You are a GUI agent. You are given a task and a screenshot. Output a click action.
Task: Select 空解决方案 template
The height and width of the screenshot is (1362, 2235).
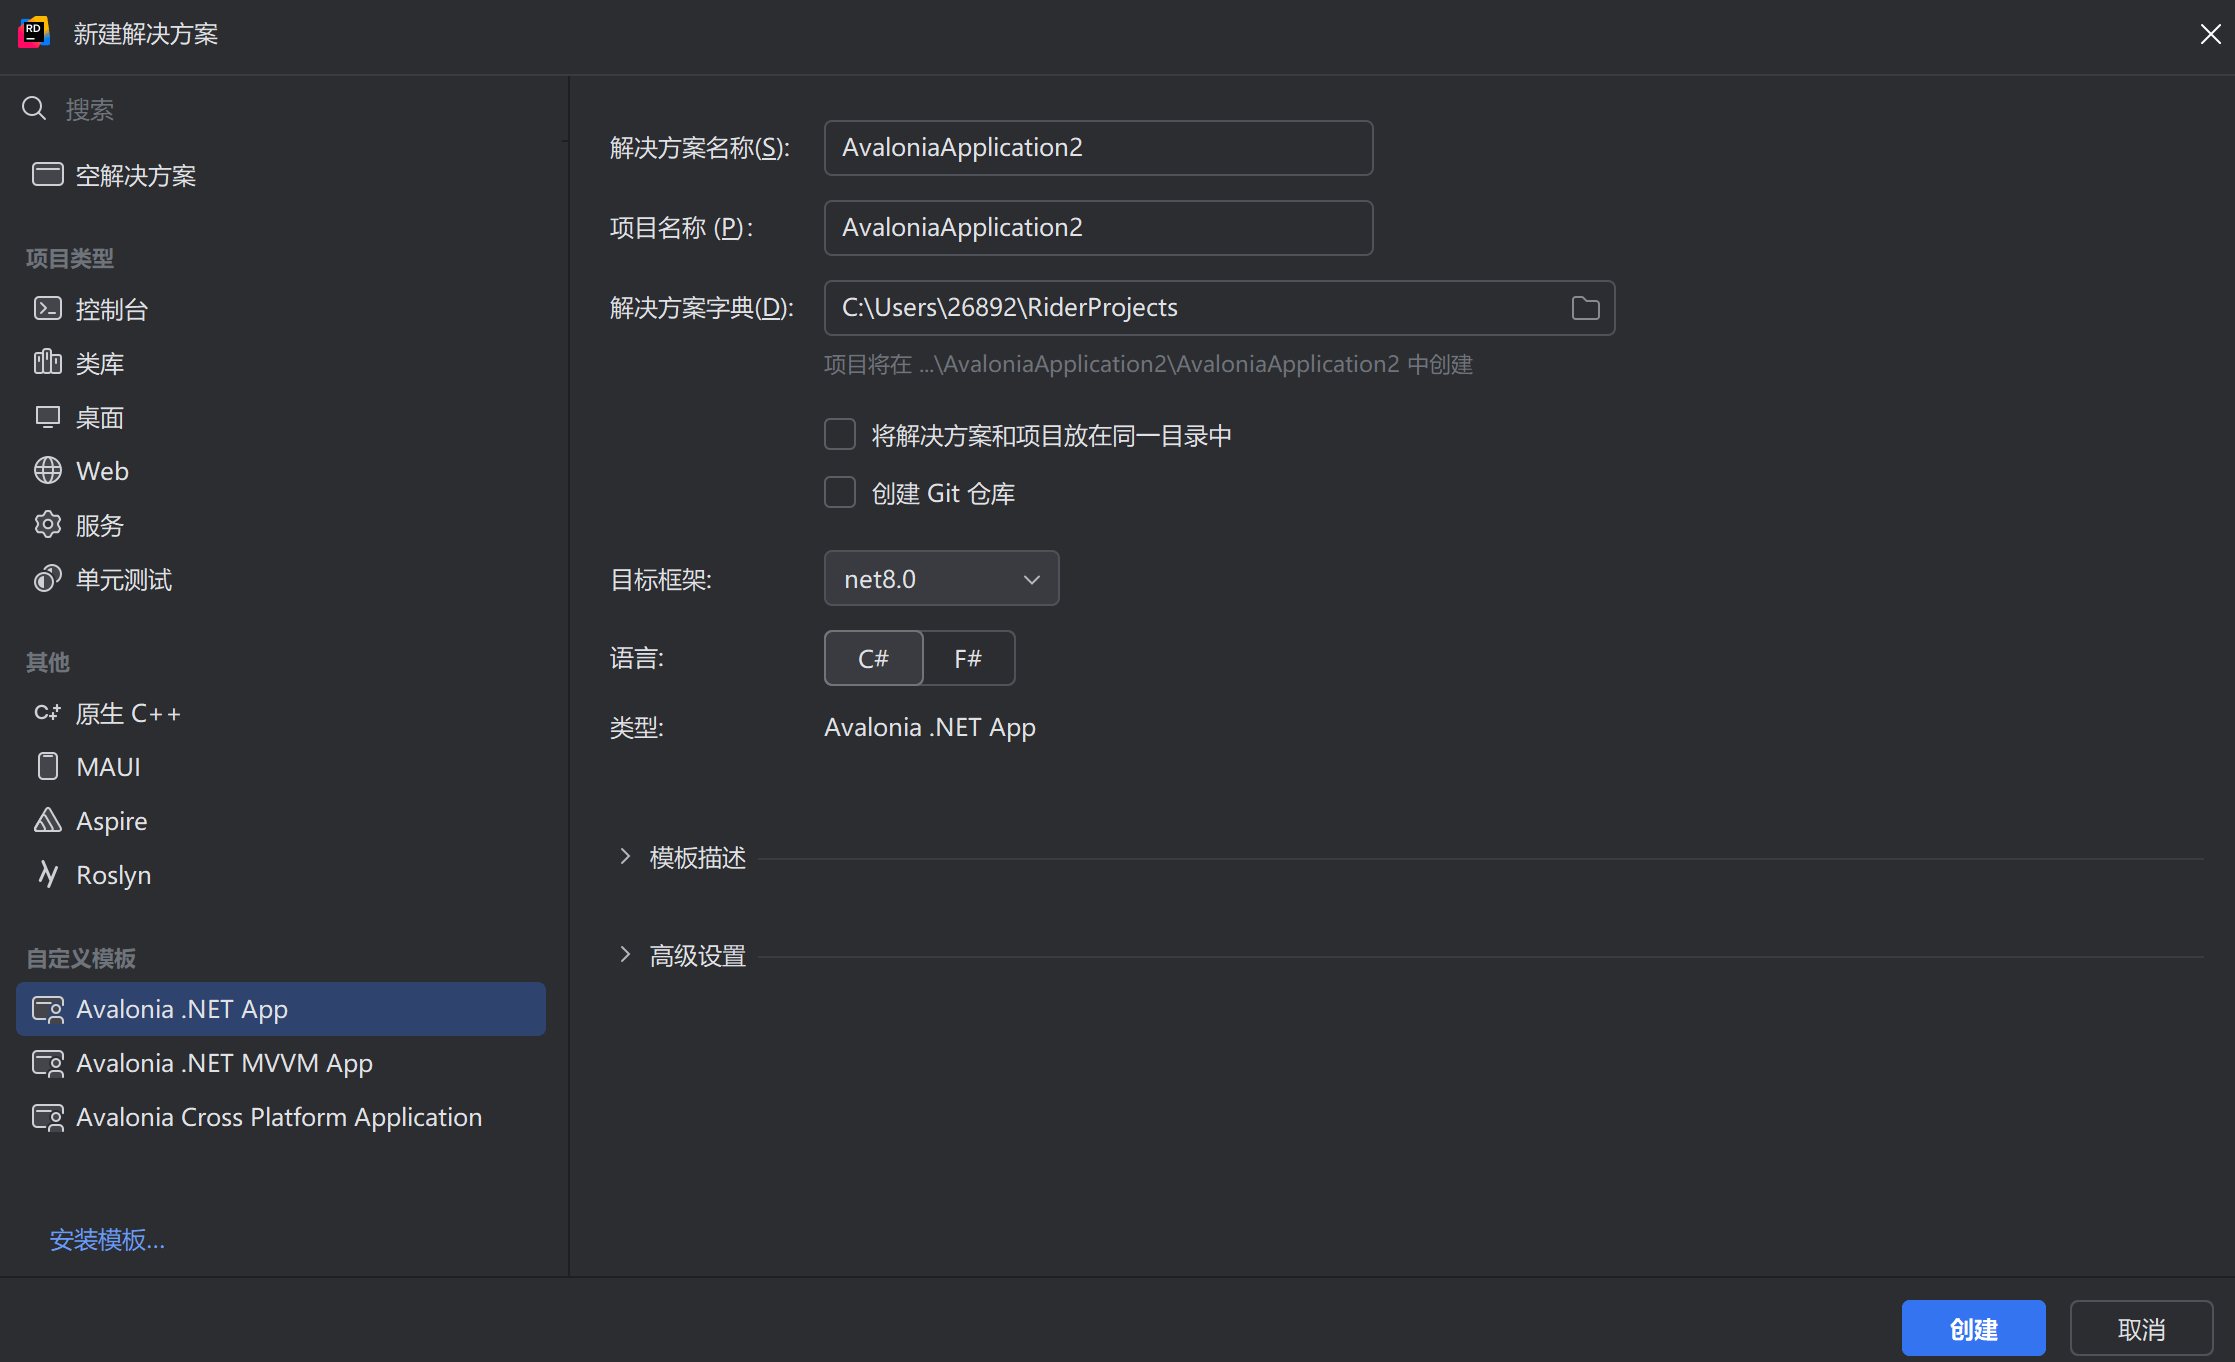click(281, 175)
